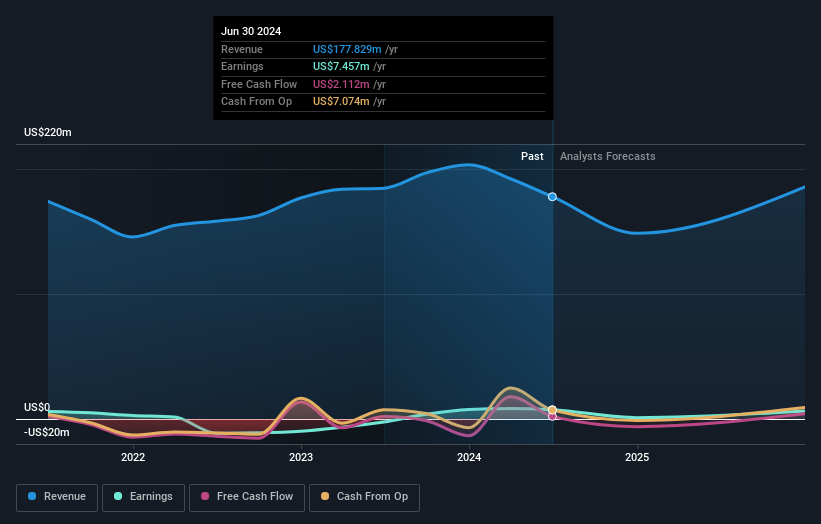Click the Earnings label in the tooltip
Image resolution: width=821 pixels, height=524 pixels.
[242, 66]
